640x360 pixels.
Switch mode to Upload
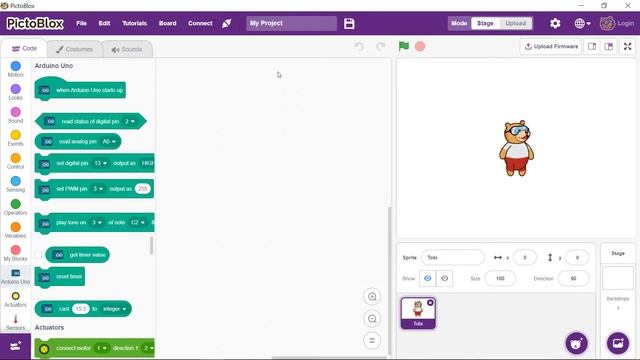[516, 23]
